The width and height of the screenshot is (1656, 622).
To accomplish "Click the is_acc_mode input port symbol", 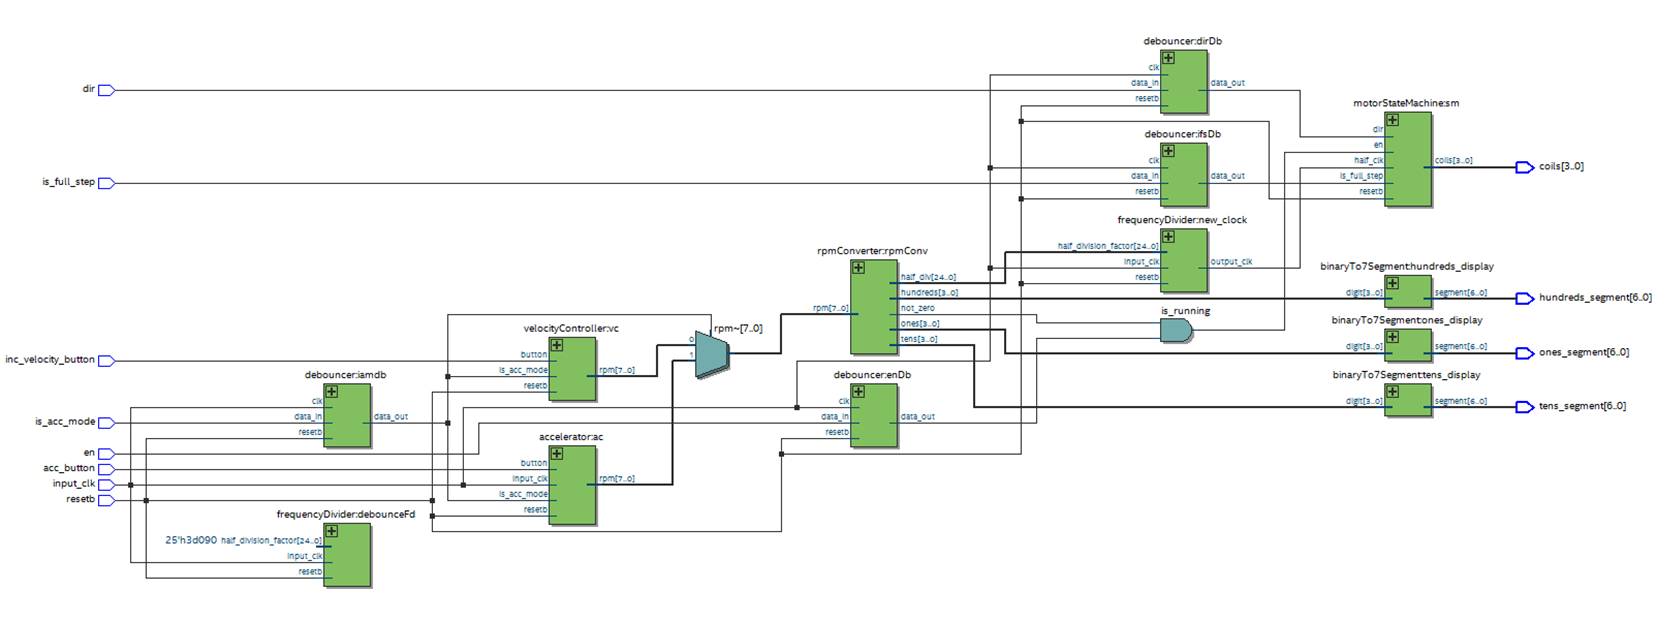I will (x=106, y=423).
